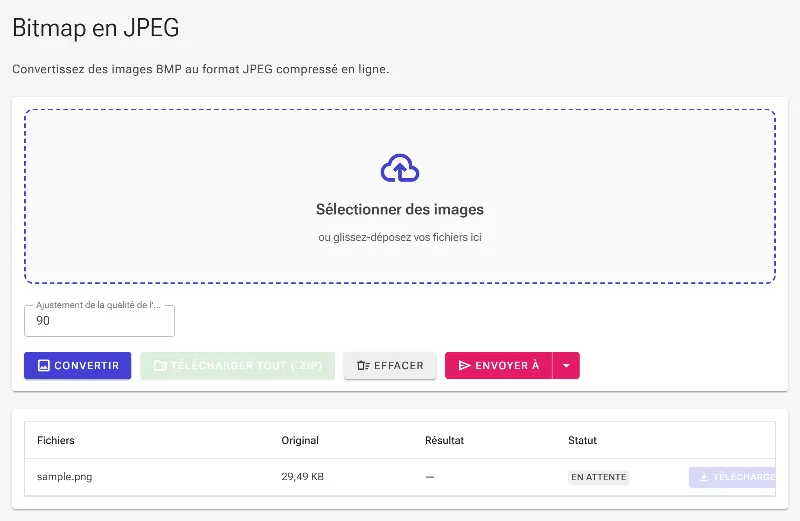Click the Convertir button

tap(78, 365)
